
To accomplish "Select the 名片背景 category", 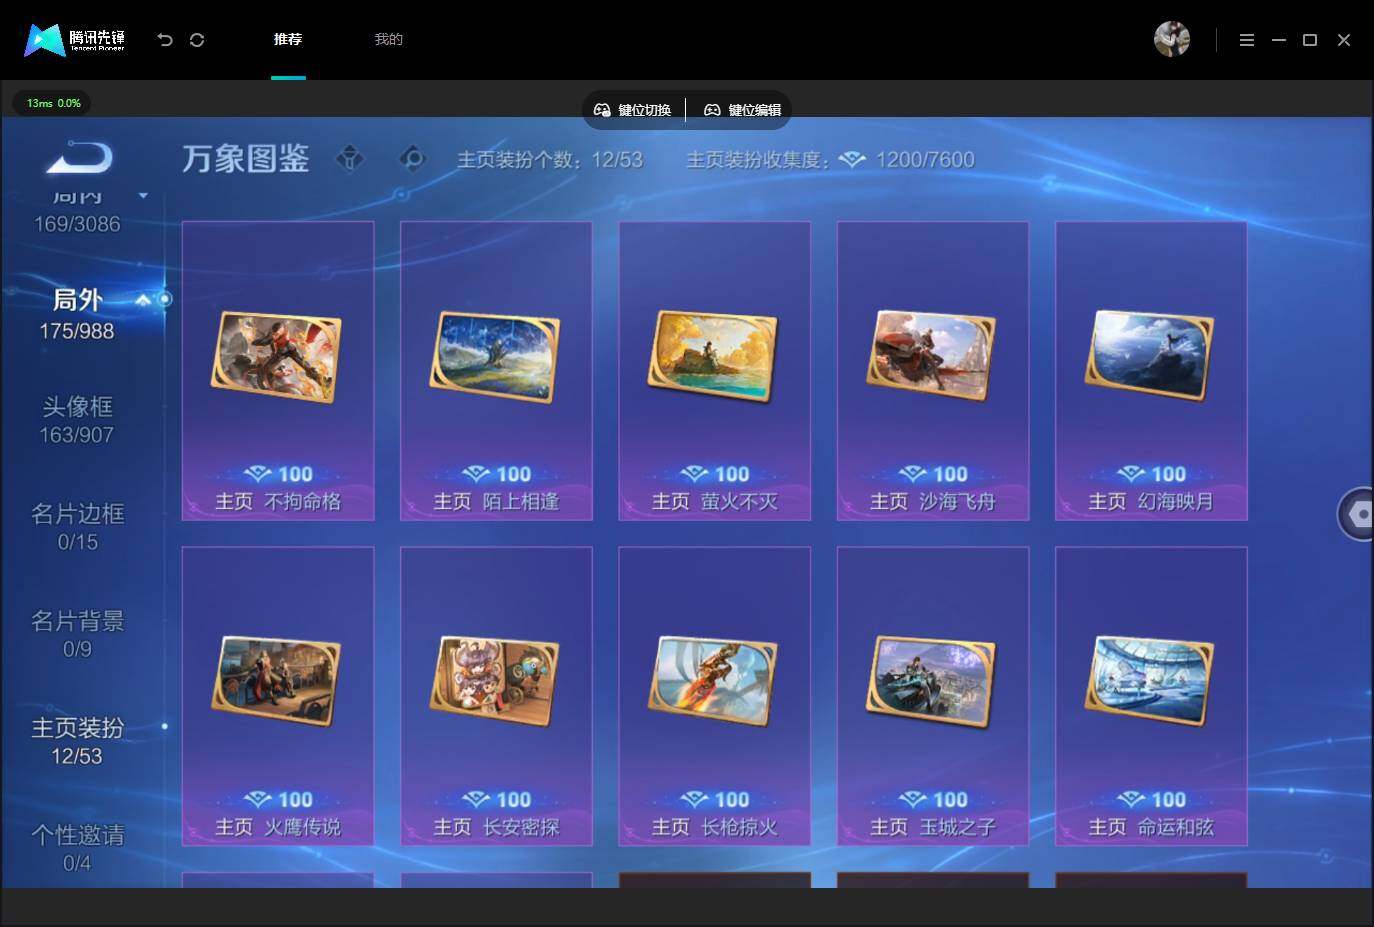I will [x=77, y=634].
